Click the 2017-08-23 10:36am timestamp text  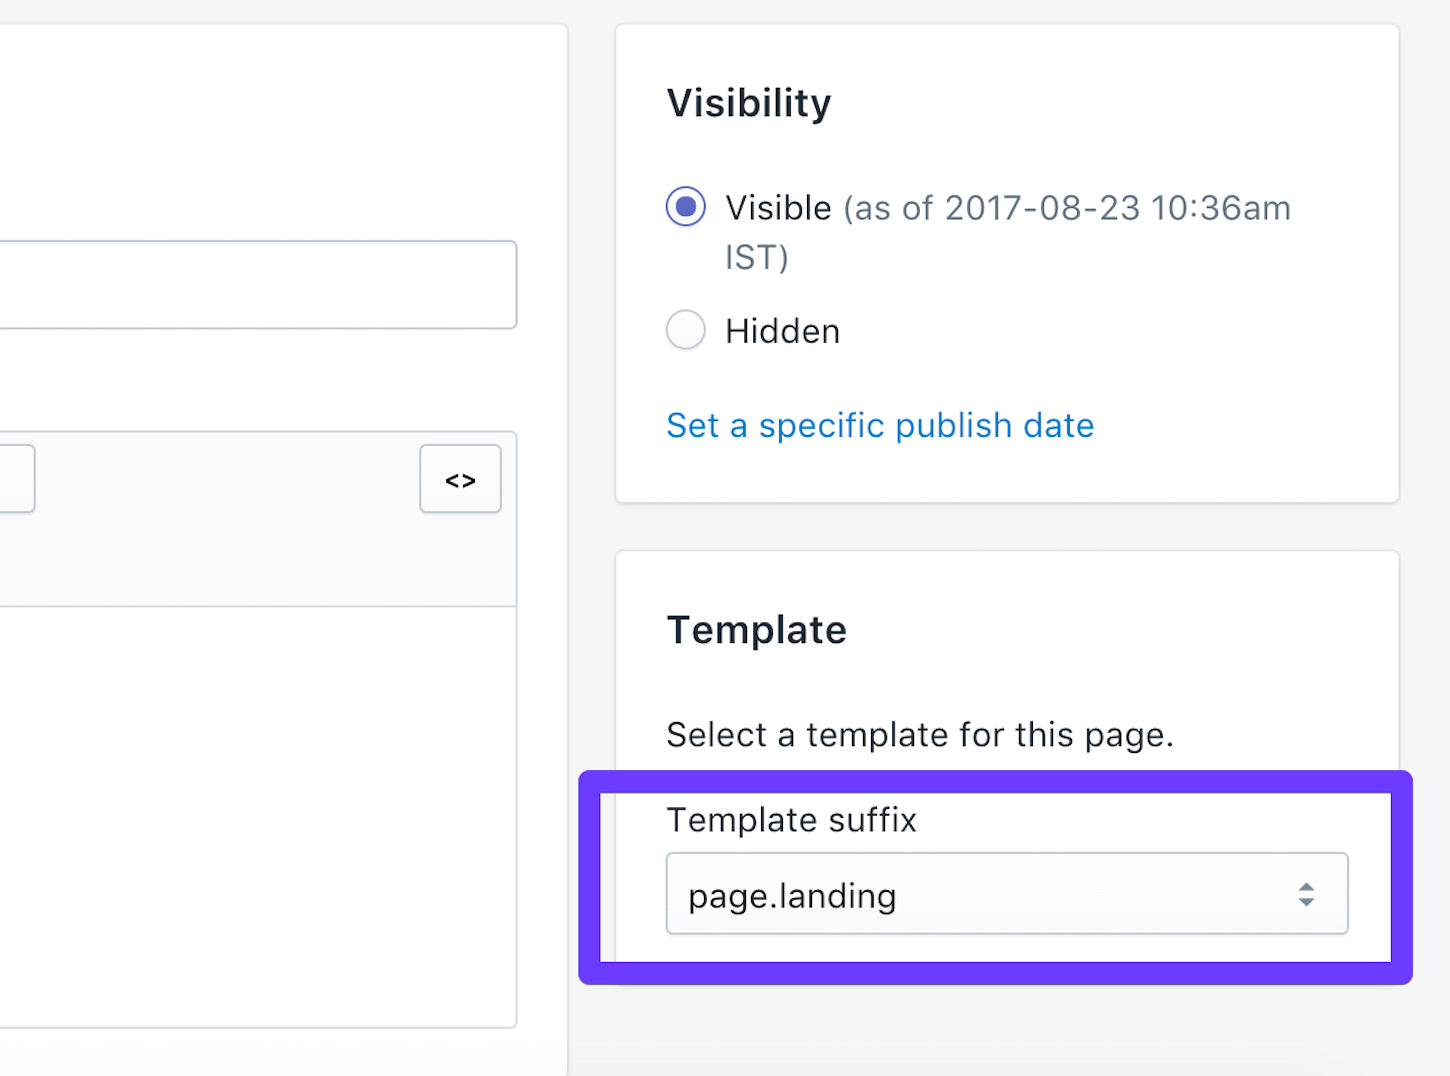[x=1118, y=208]
